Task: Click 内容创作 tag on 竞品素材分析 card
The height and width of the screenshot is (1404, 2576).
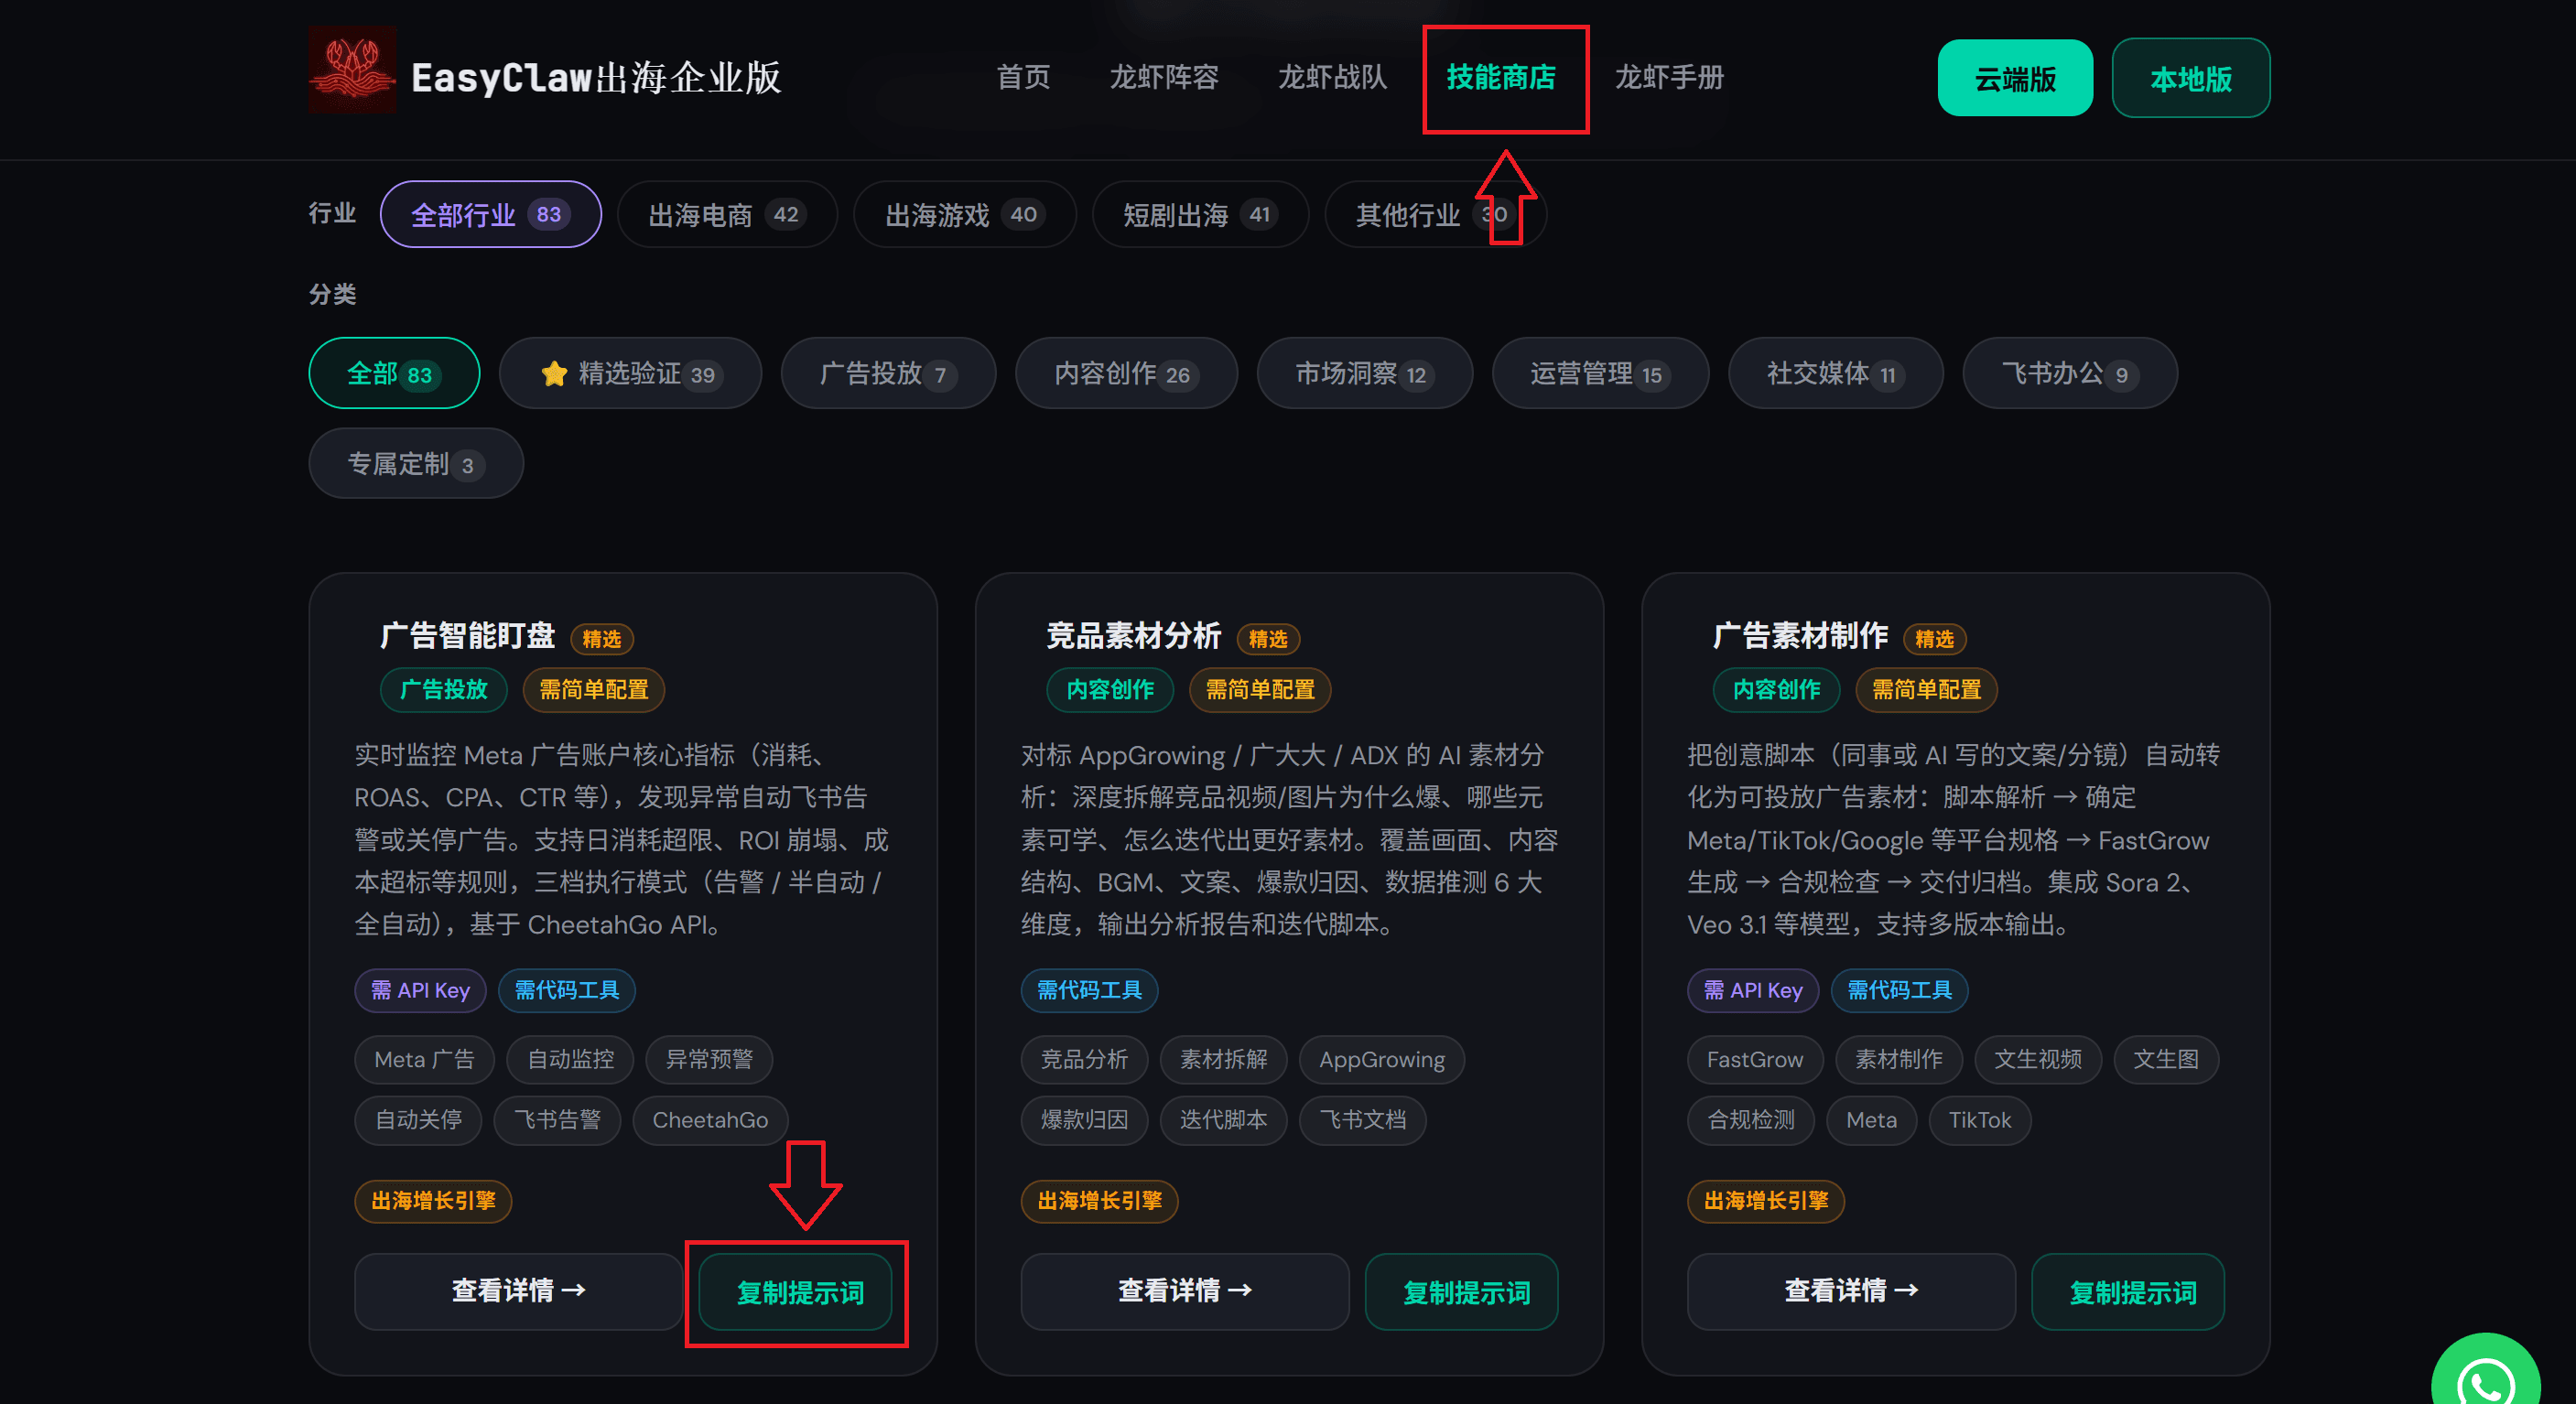Action: tap(1110, 690)
